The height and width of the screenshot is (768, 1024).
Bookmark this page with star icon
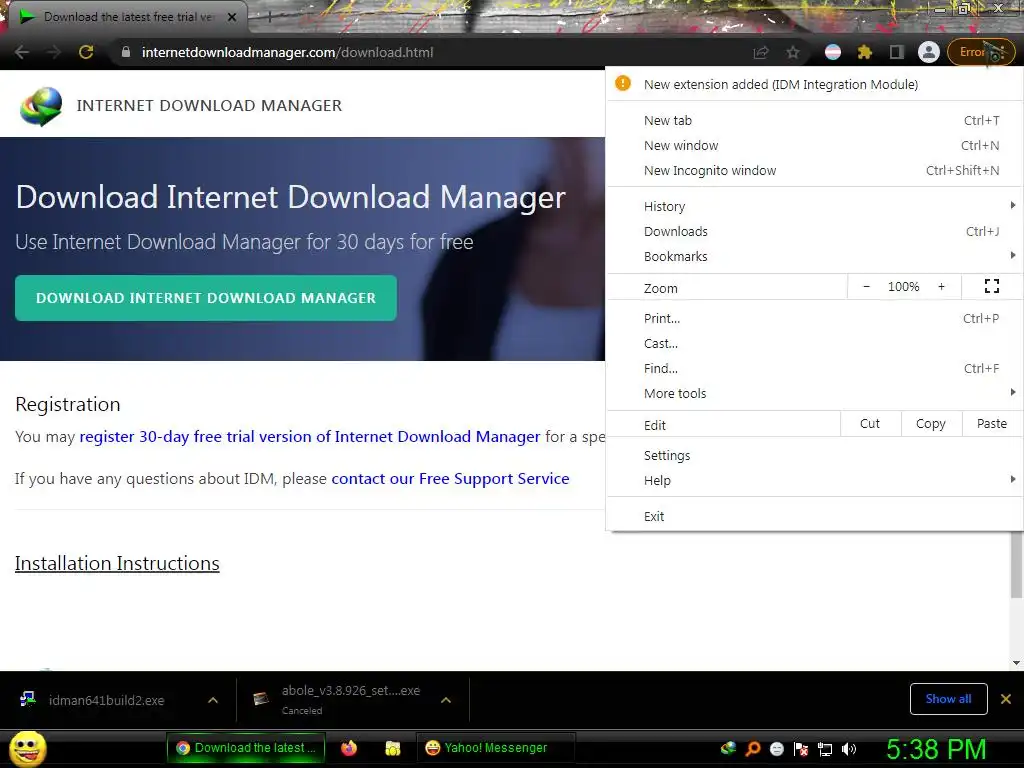coord(793,52)
